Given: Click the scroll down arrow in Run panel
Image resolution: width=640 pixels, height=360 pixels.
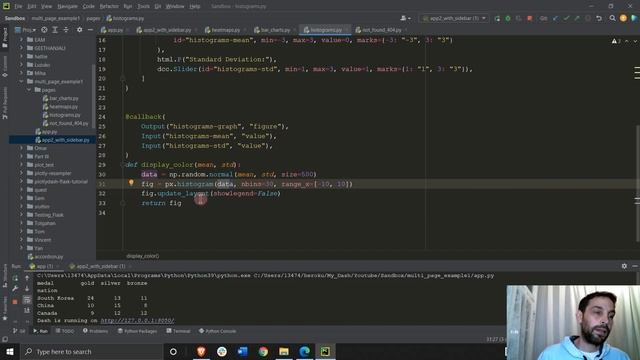Looking at the screenshot, I should click(x=27, y=289).
